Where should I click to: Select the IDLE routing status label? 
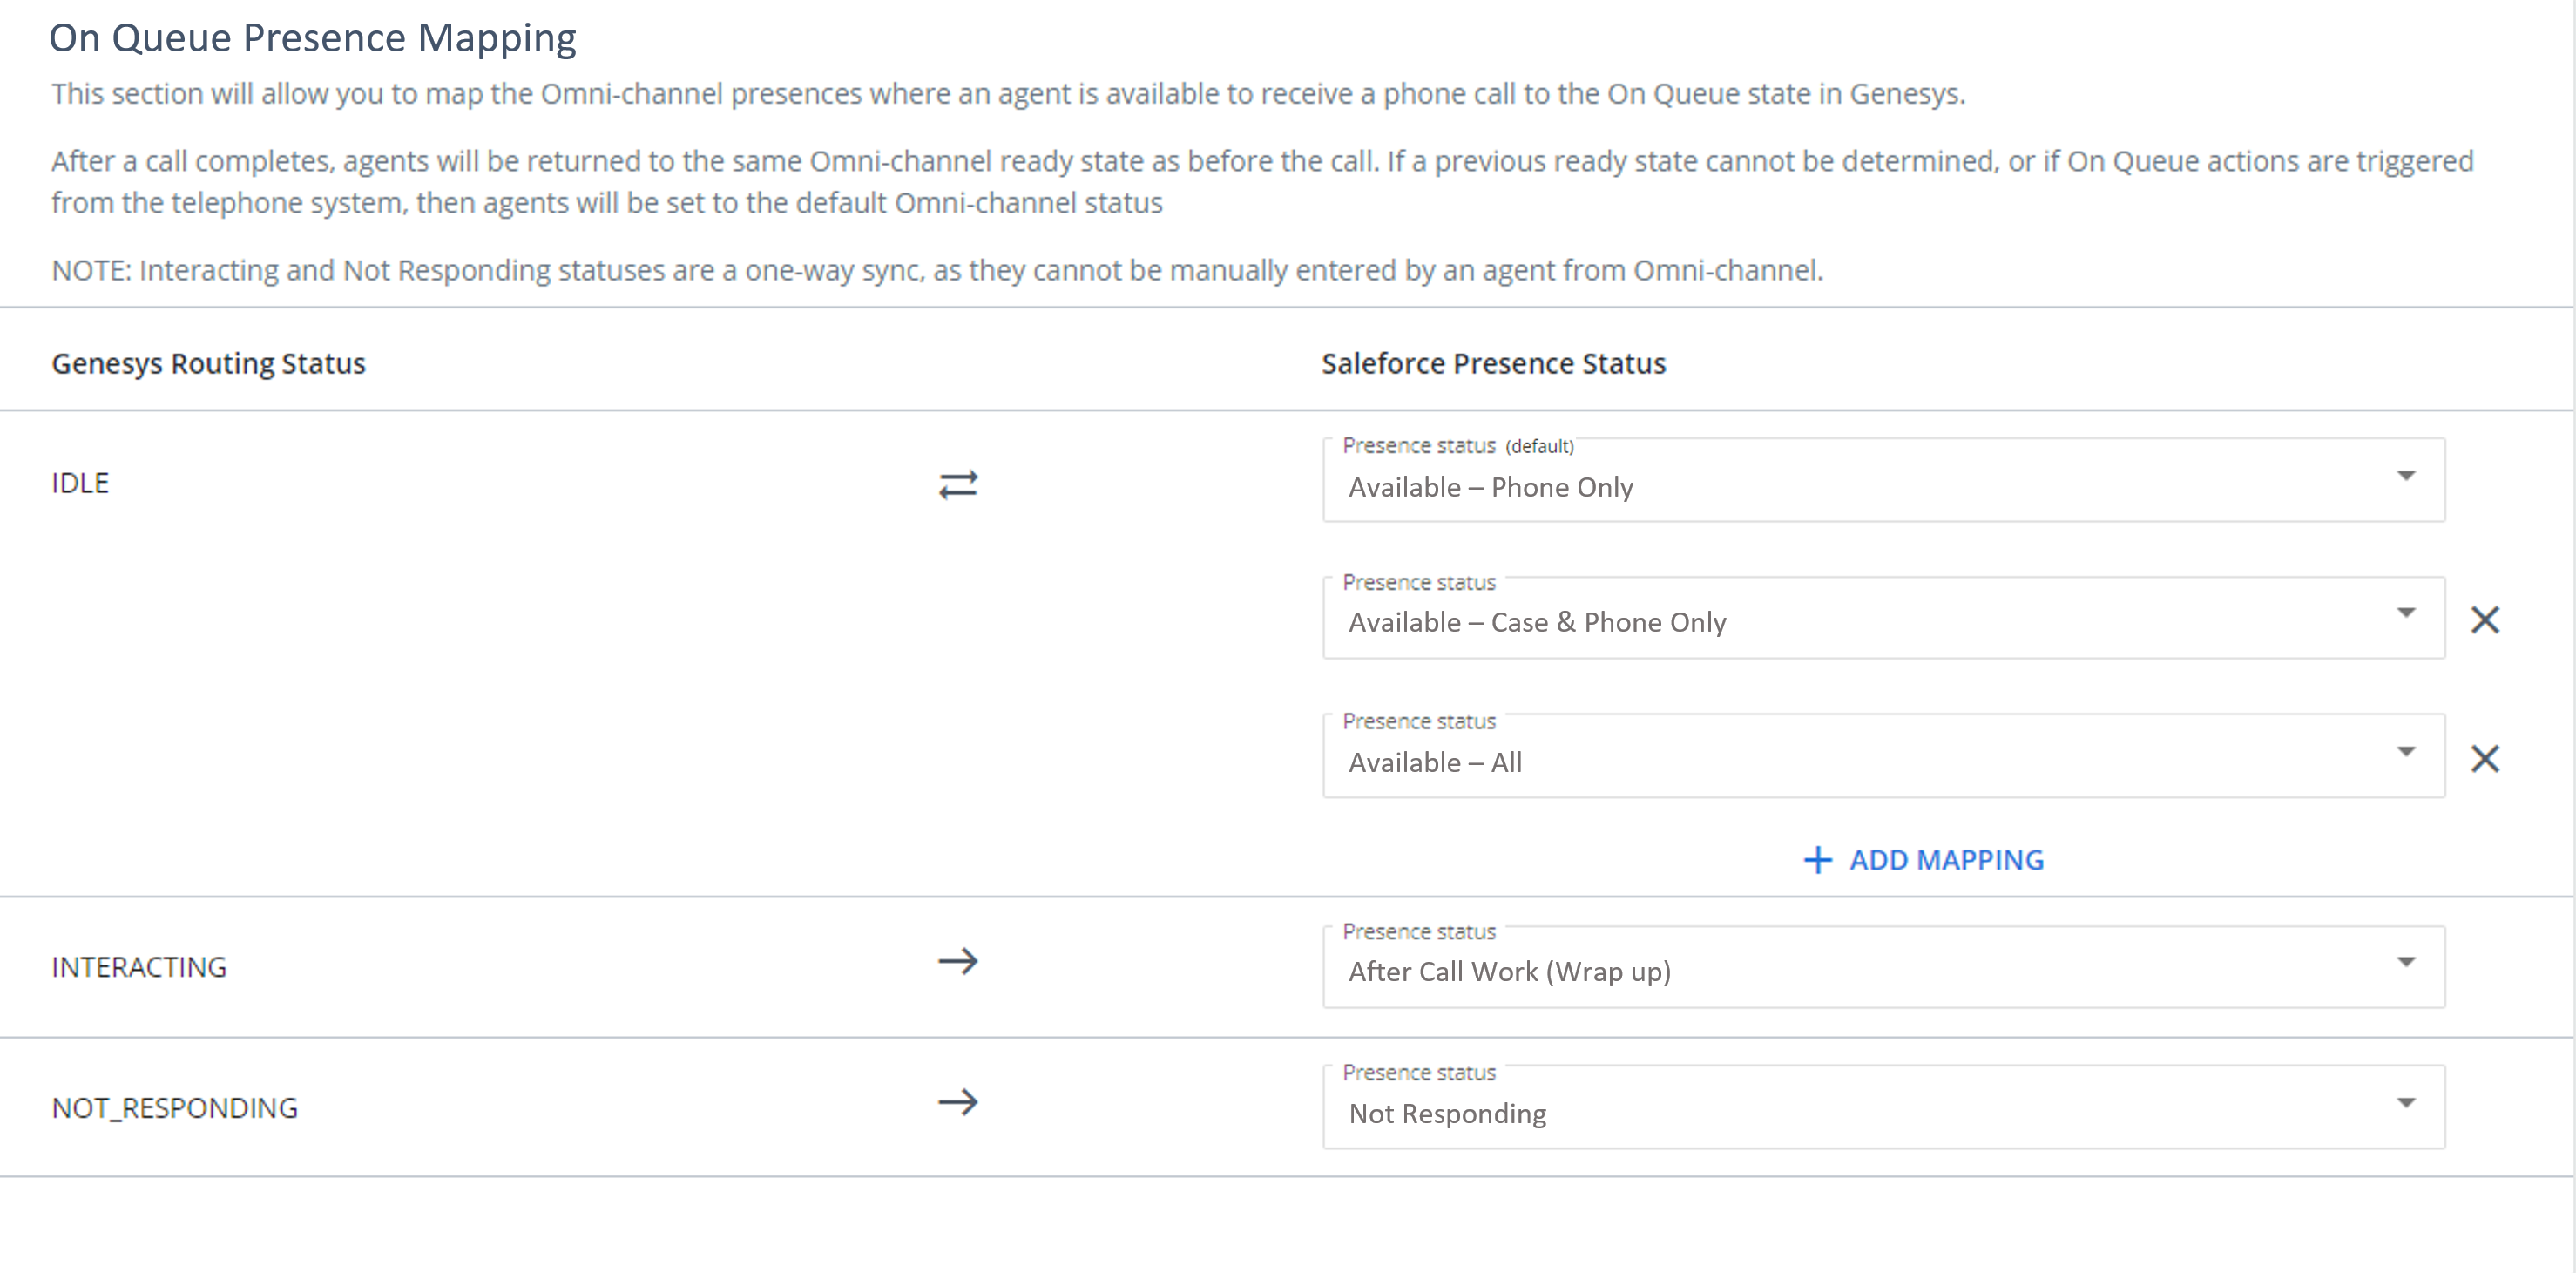80,483
